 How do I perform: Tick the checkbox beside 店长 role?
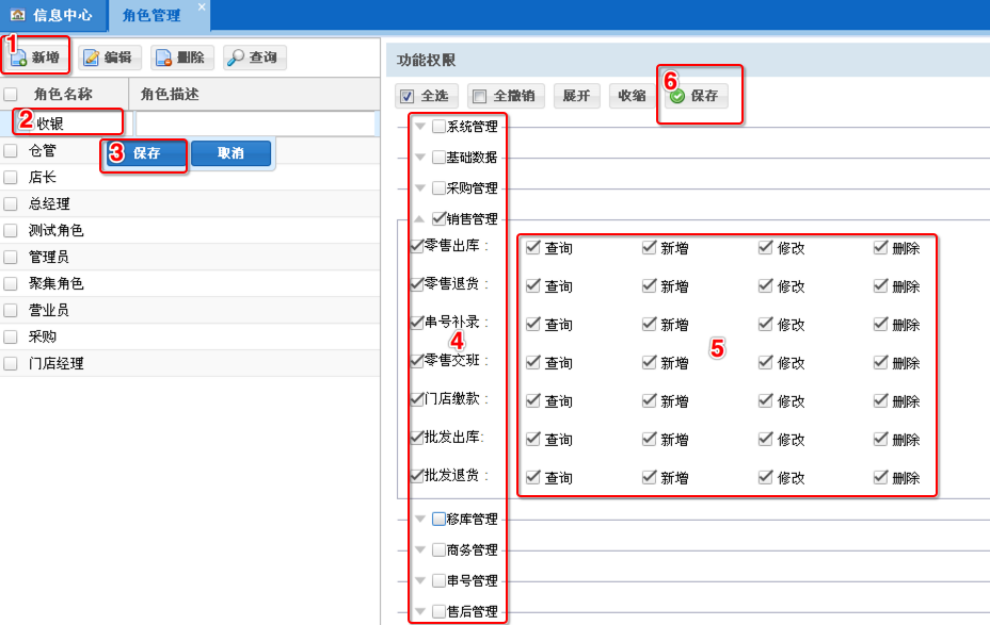(11, 177)
